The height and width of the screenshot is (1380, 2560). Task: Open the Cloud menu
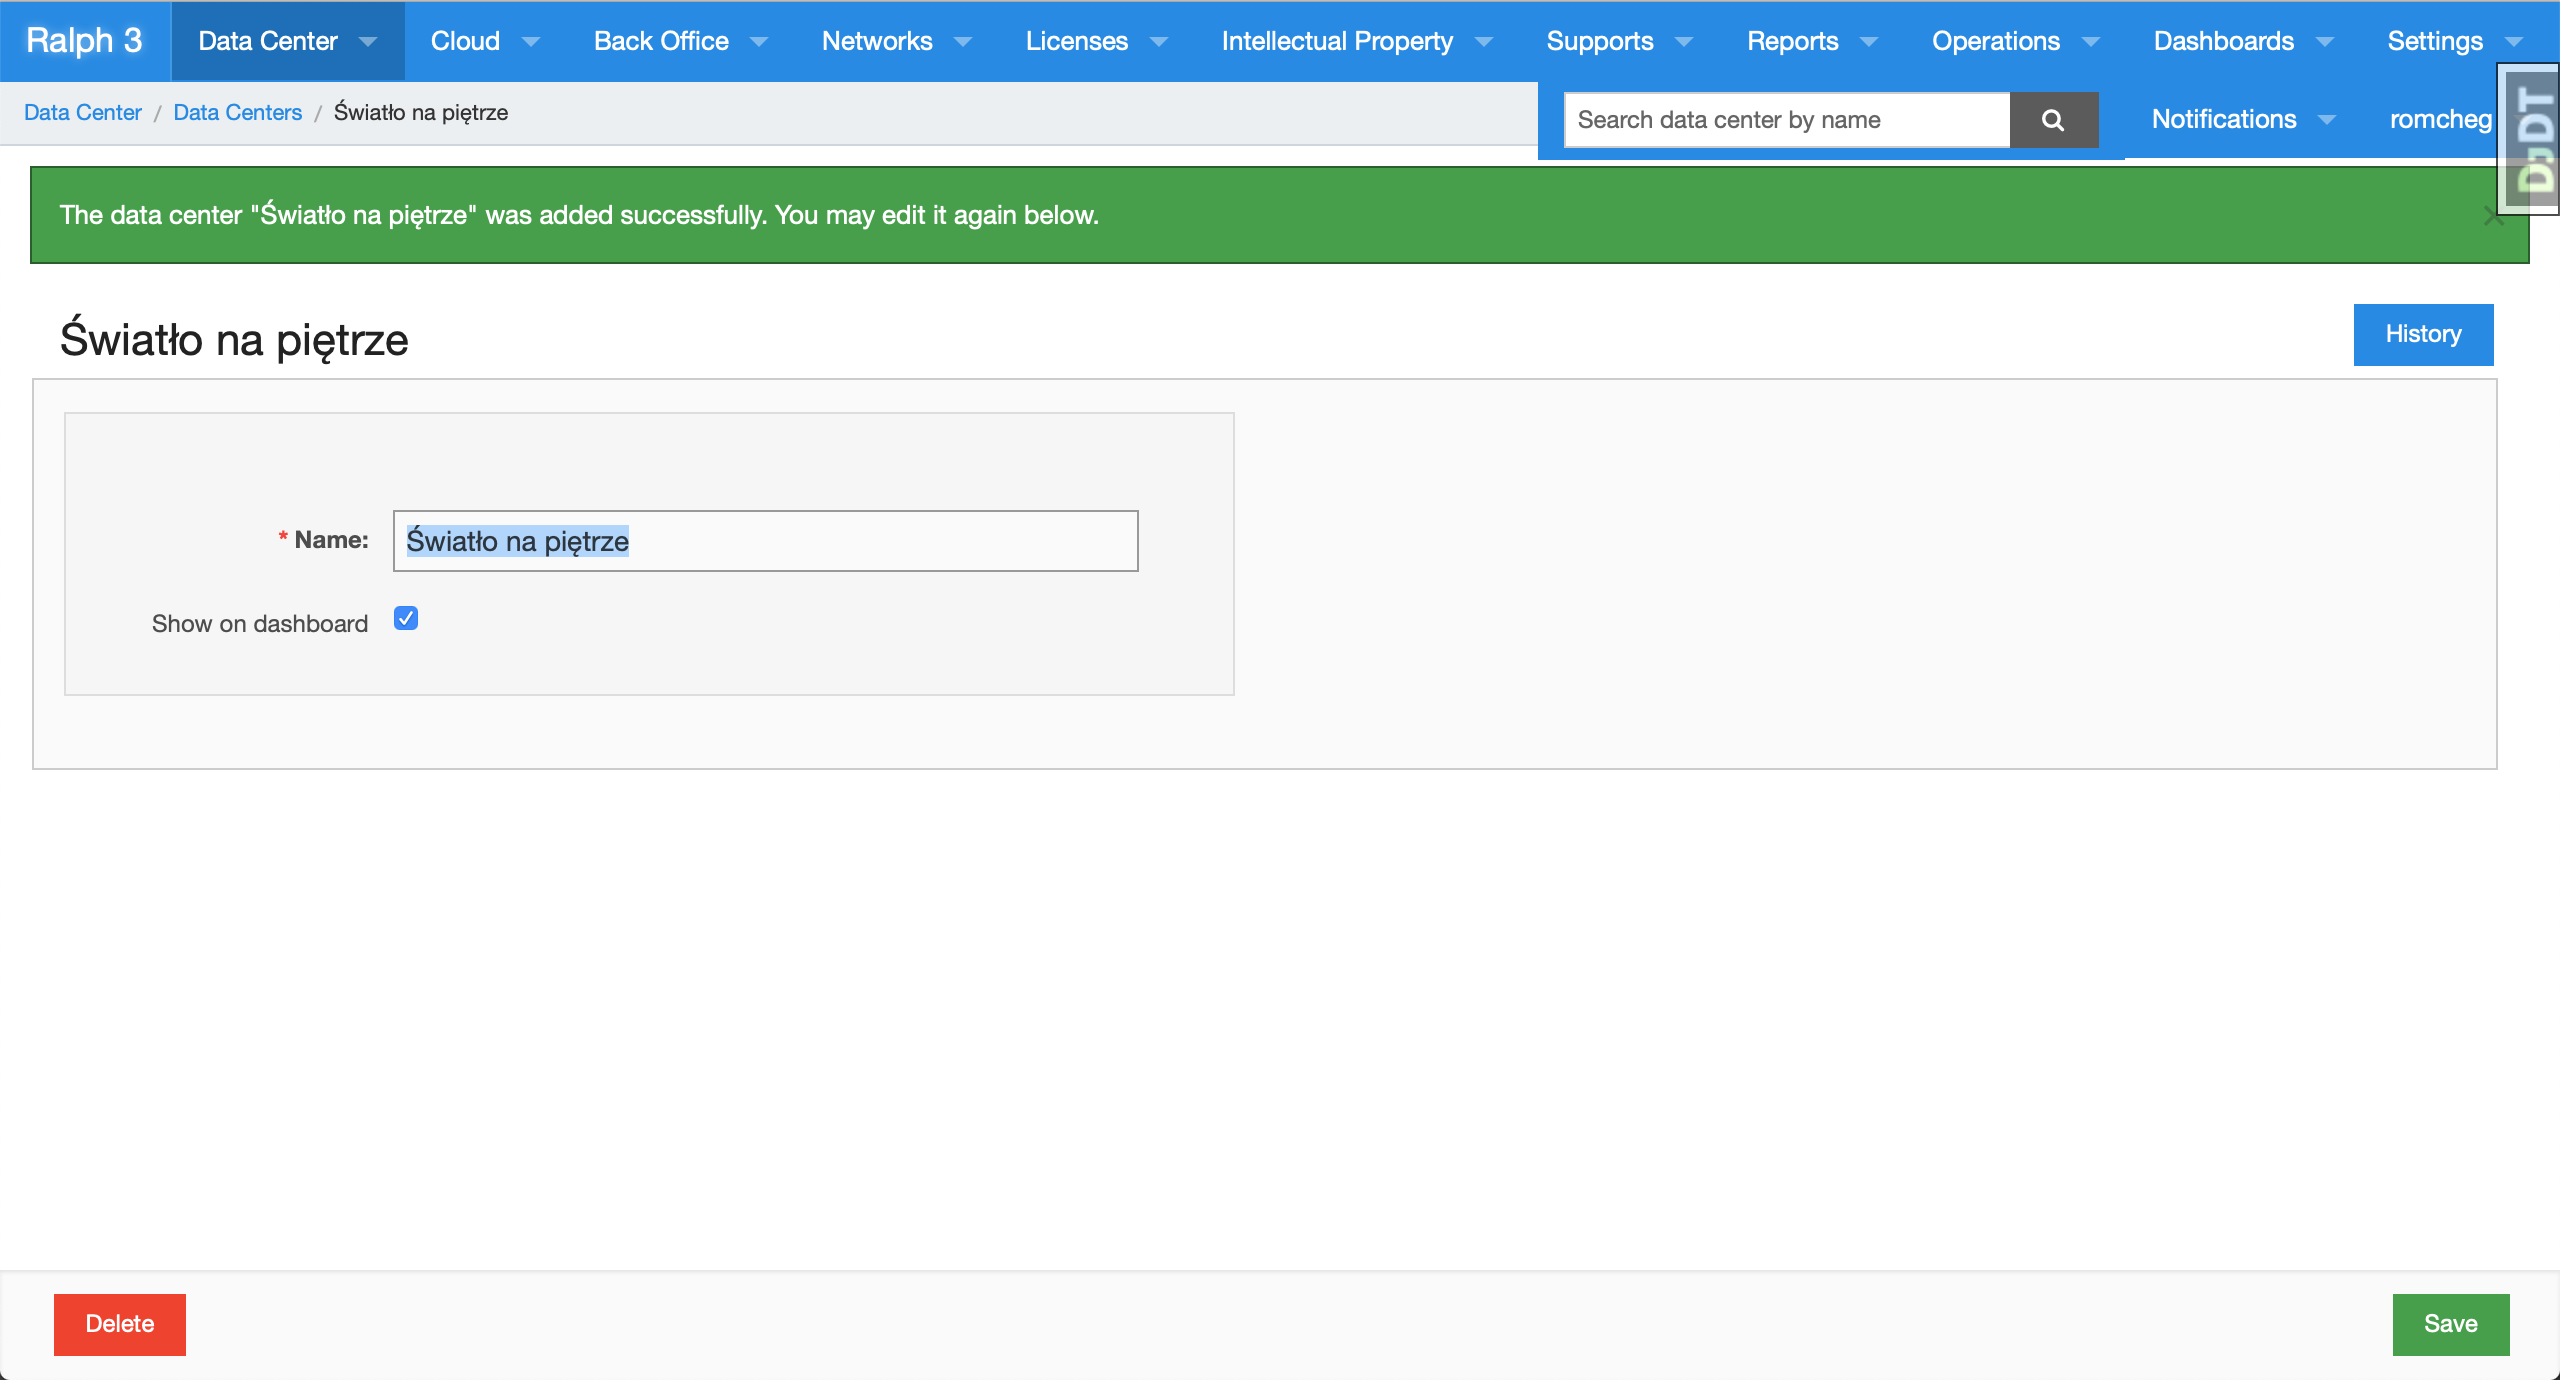tap(484, 41)
